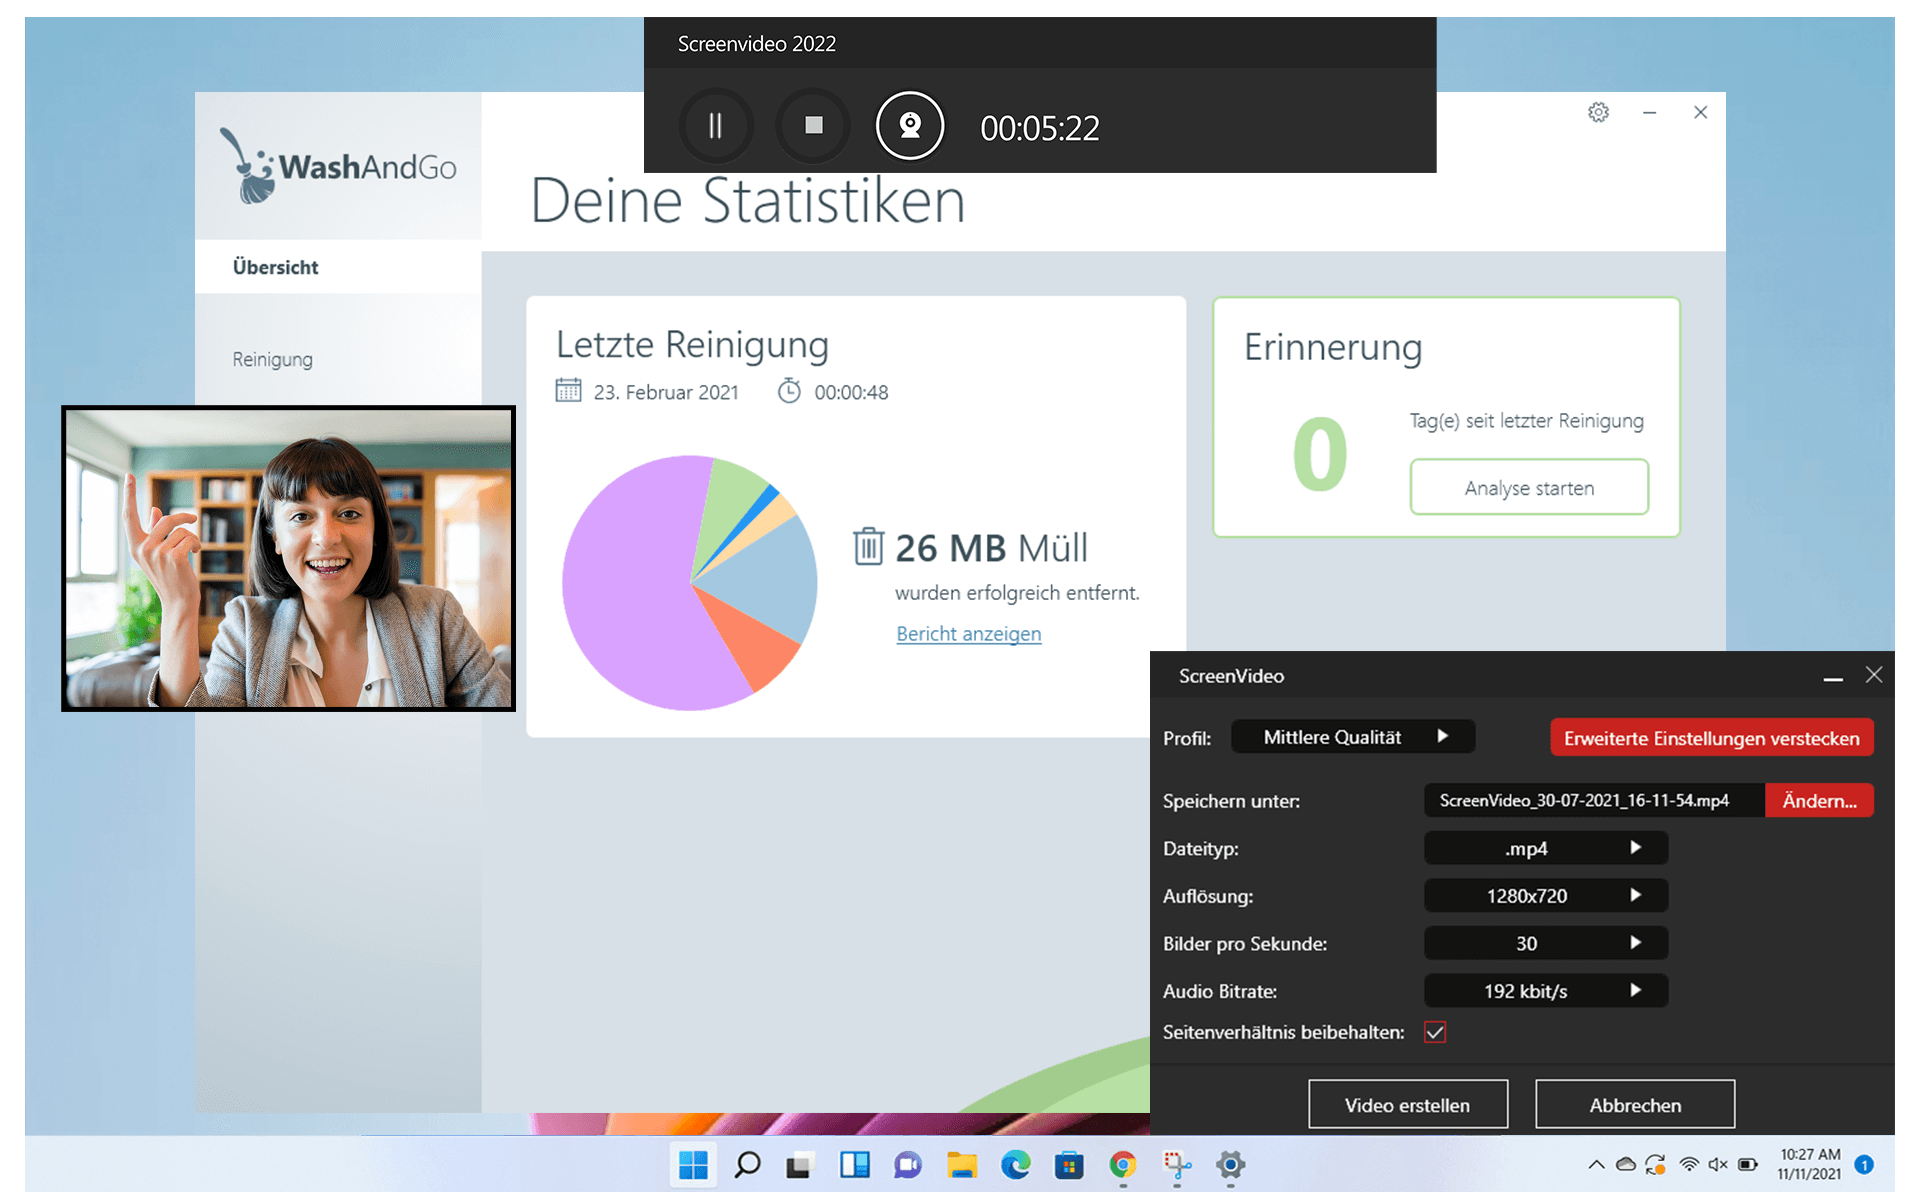Screen dimensions: 1920x1200
Task: Click the Windows Start button
Action: click(x=693, y=1165)
